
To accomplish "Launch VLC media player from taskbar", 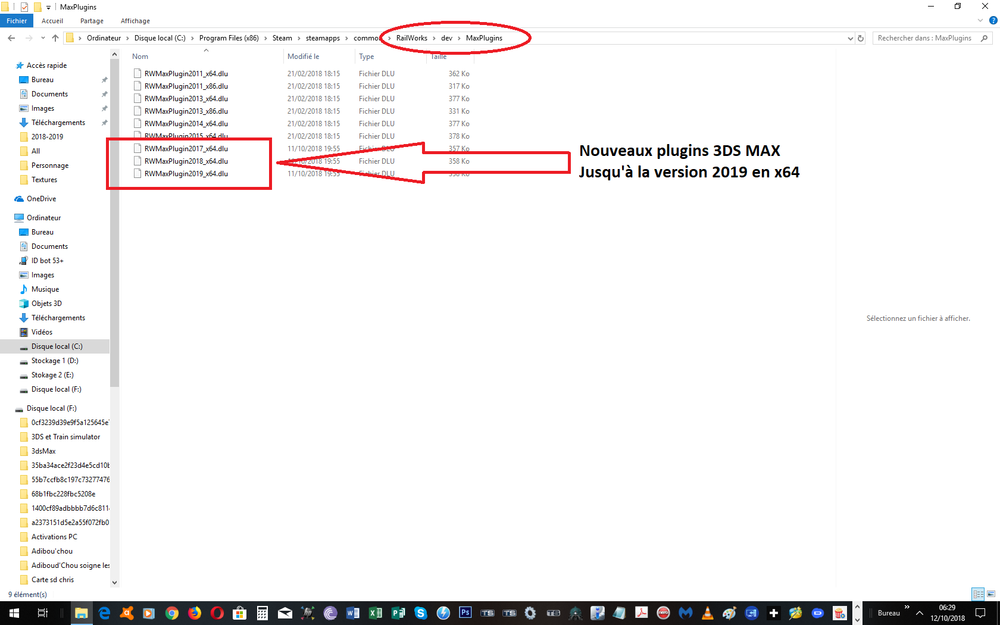I will pyautogui.click(x=708, y=614).
